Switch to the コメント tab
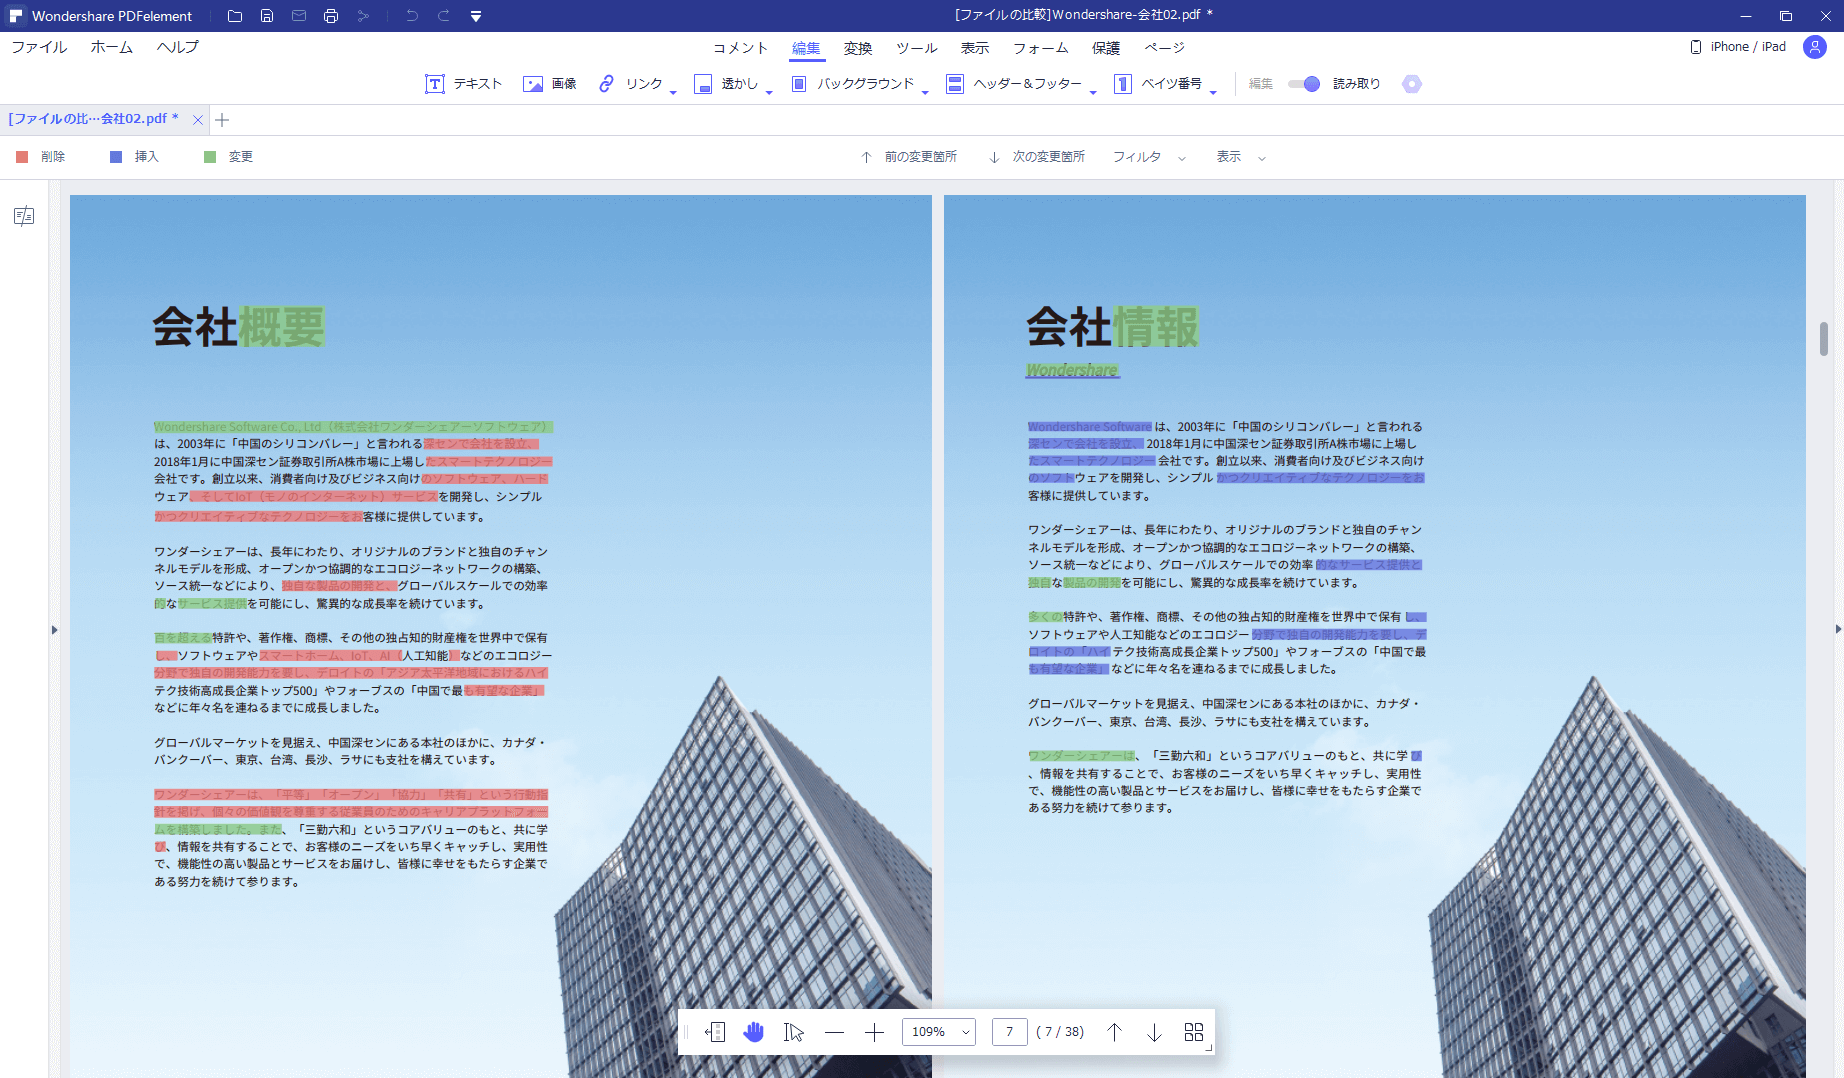Image resolution: width=1844 pixels, height=1078 pixels. pyautogui.click(x=741, y=48)
